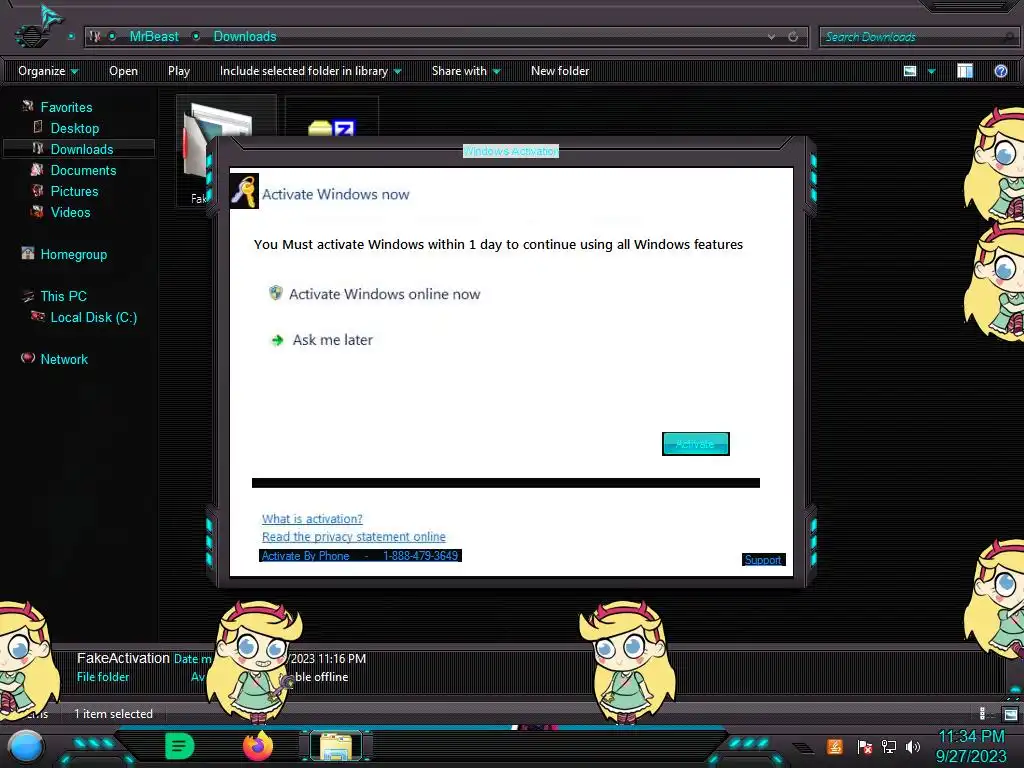The width and height of the screenshot is (1024, 768).
Task: Click the Documents folder icon in sidebar
Action: pos(38,169)
